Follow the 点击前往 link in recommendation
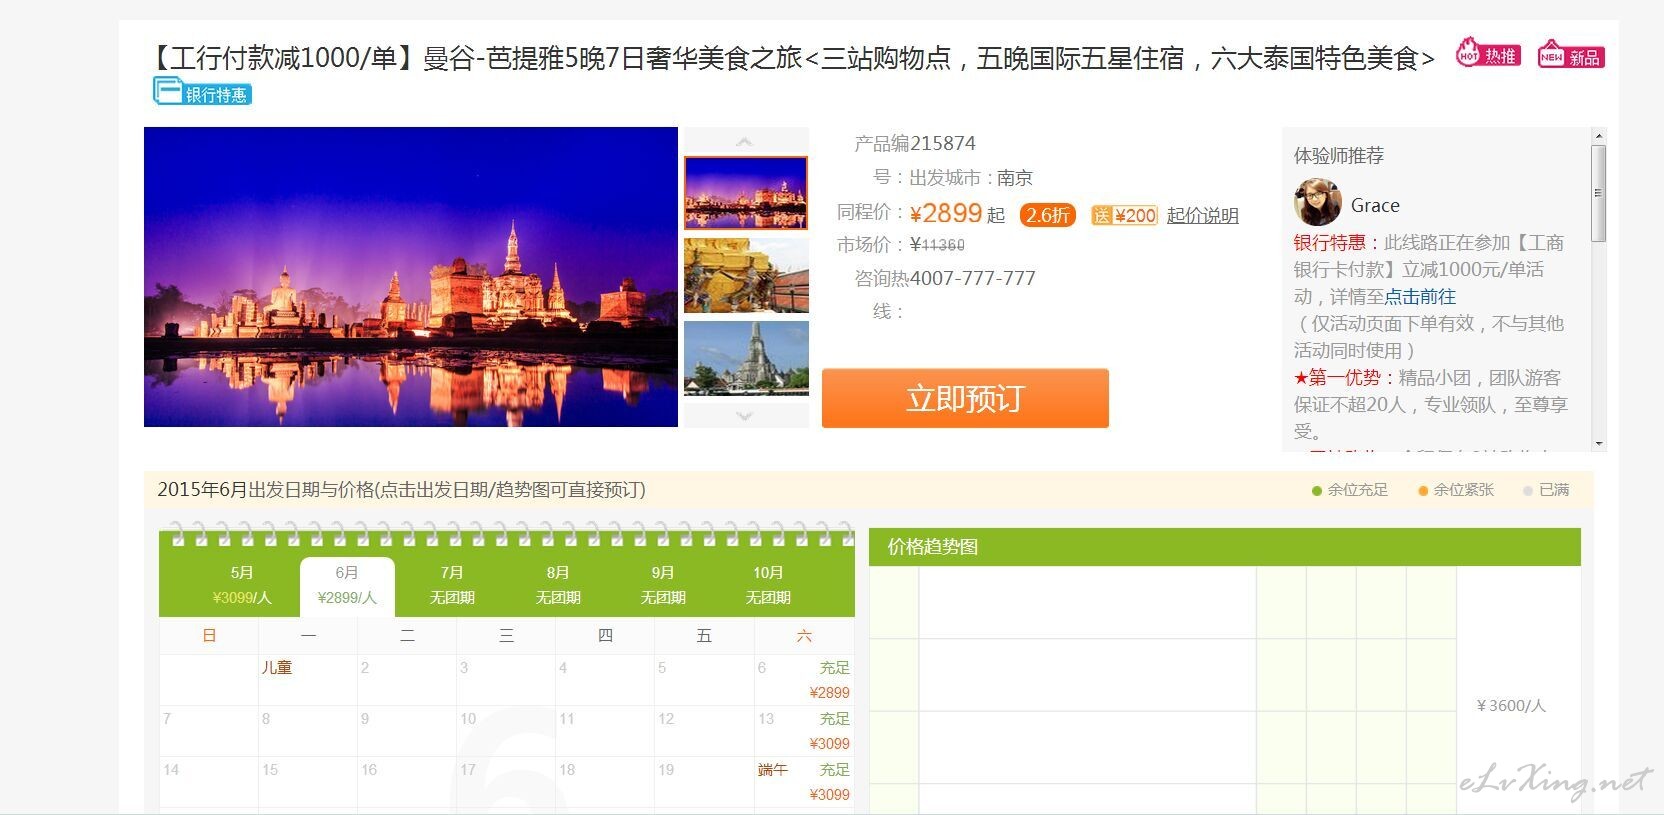Image resolution: width=1664 pixels, height=815 pixels. (1420, 297)
